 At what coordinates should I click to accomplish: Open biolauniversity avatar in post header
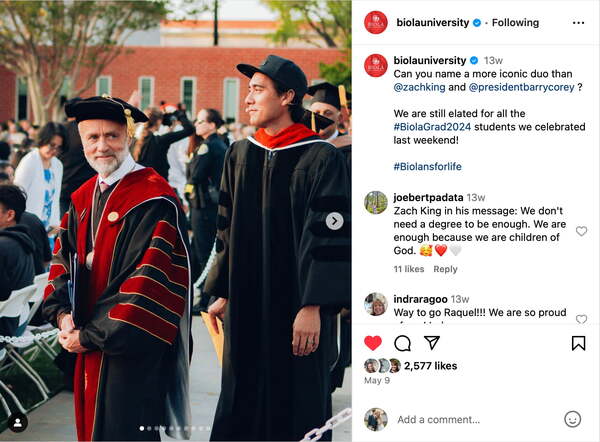pyautogui.click(x=376, y=23)
